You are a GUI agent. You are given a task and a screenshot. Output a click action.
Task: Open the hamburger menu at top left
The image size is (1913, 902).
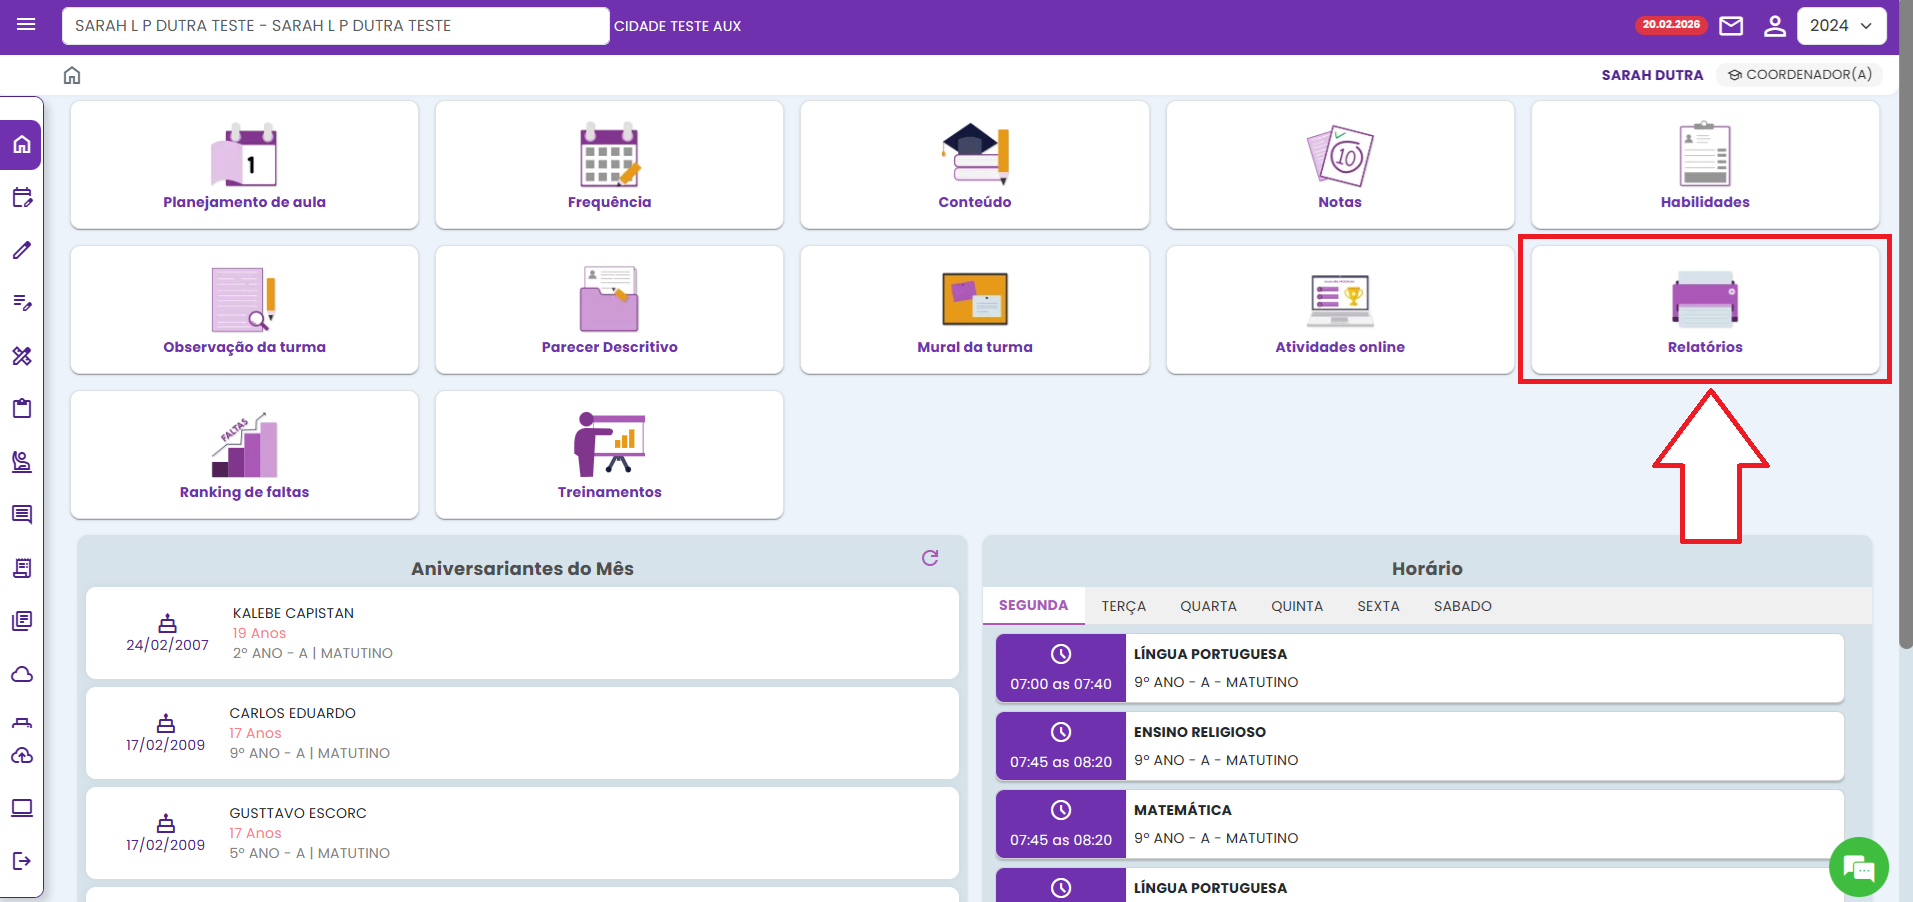tap(26, 25)
